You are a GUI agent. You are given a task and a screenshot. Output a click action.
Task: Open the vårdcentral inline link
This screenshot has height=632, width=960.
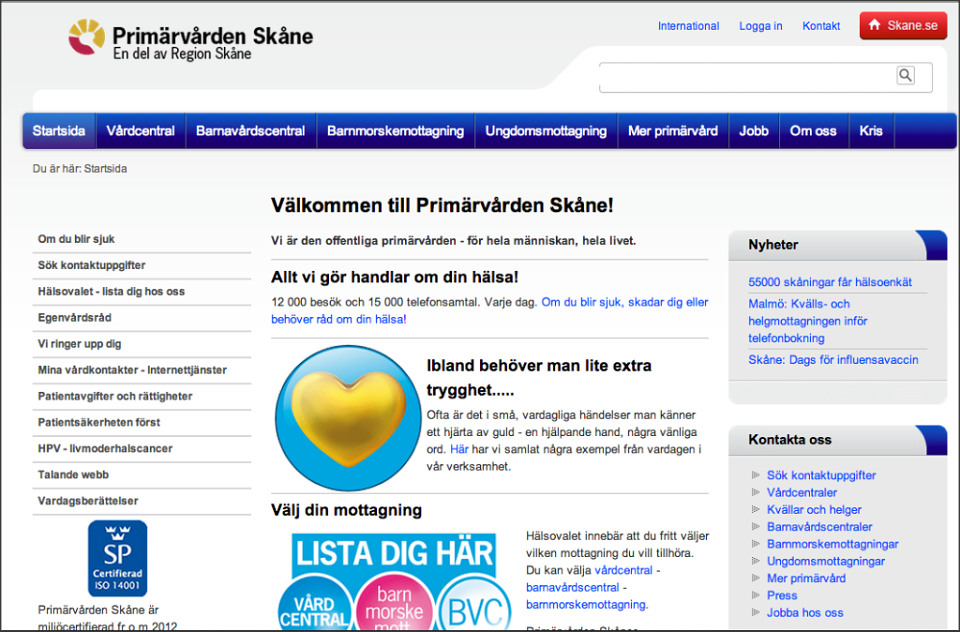(x=623, y=570)
